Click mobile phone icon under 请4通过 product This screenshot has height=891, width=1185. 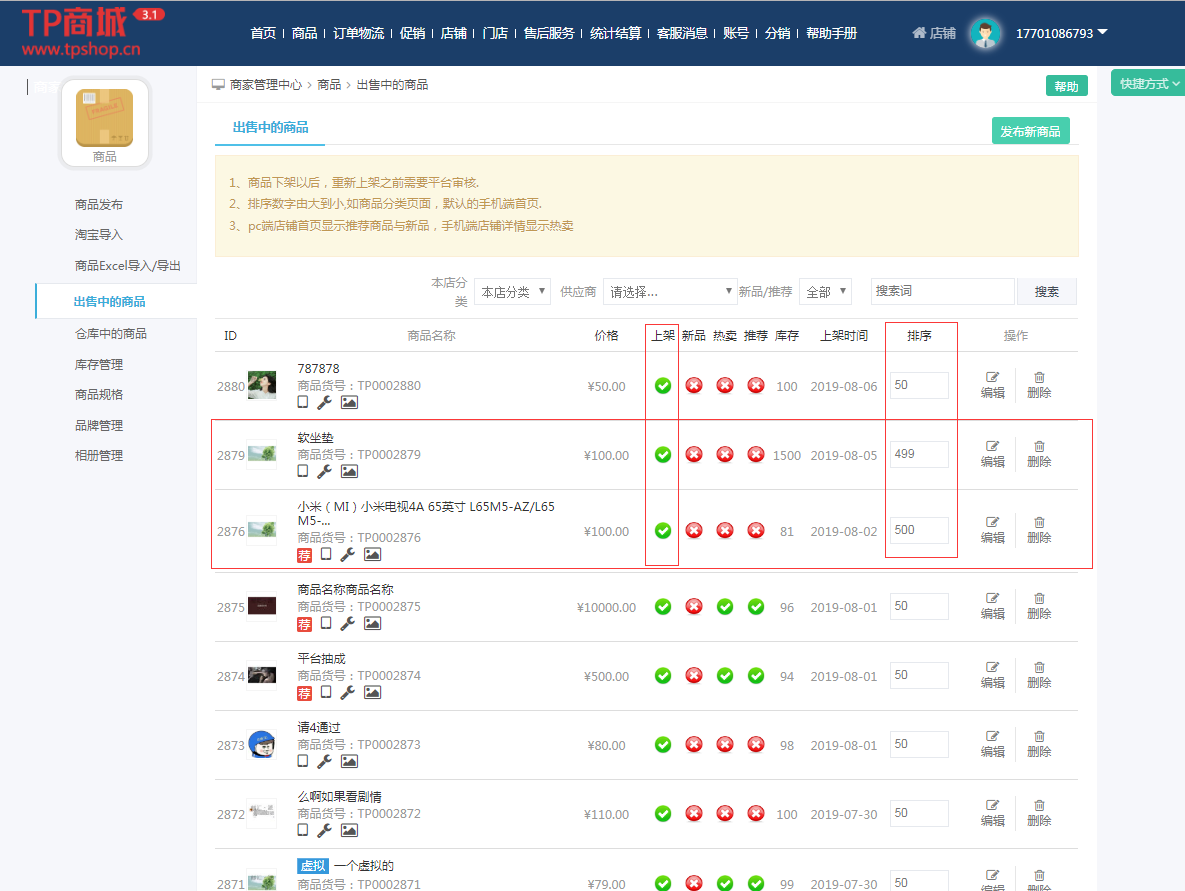click(303, 761)
